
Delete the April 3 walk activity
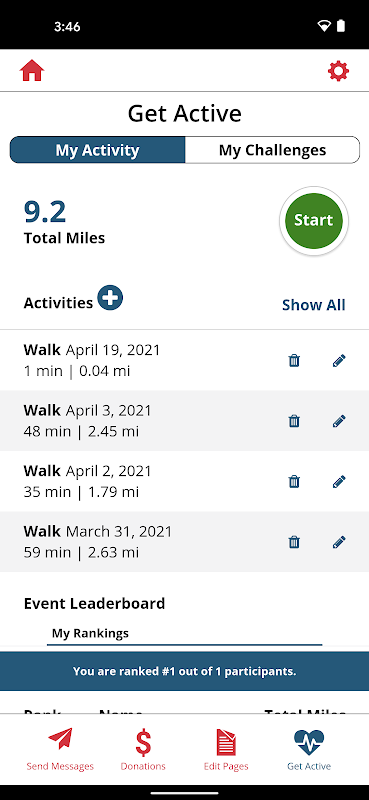click(x=294, y=421)
